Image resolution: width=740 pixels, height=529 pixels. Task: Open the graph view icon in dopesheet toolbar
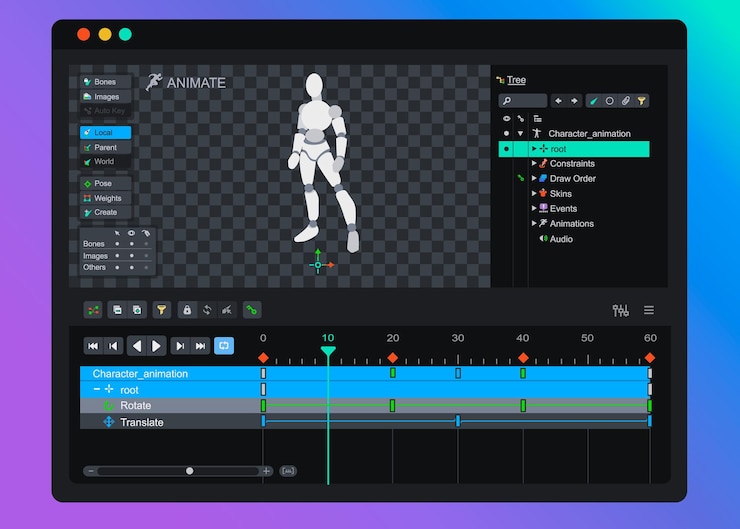pos(93,310)
